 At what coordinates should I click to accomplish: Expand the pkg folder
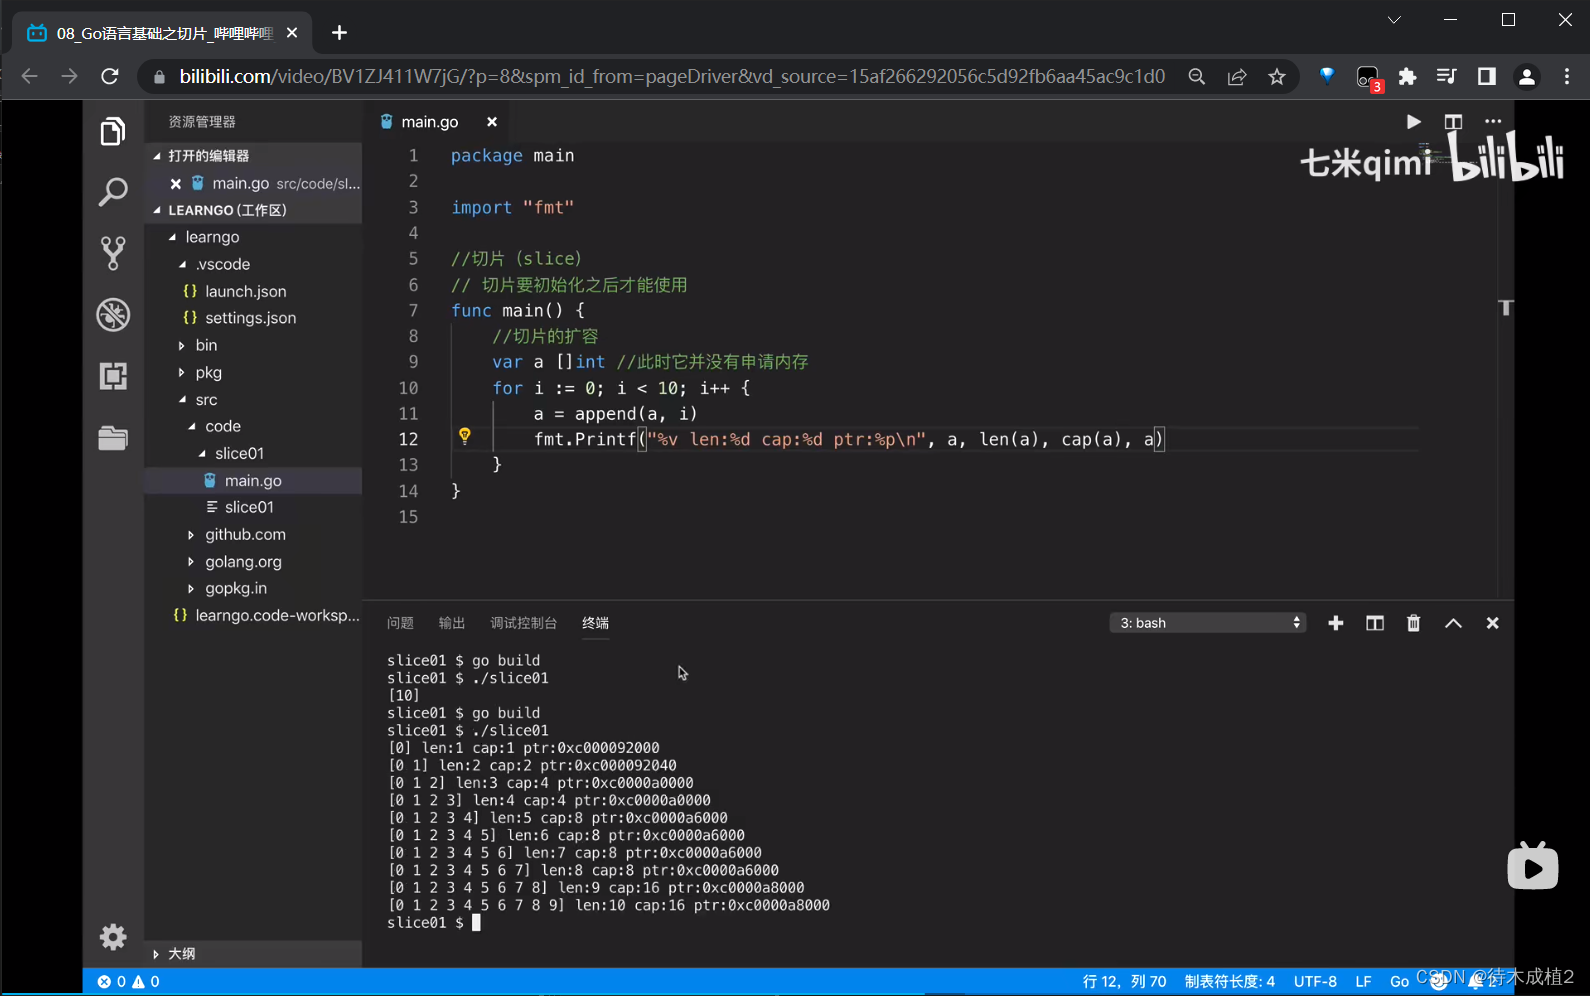182,372
